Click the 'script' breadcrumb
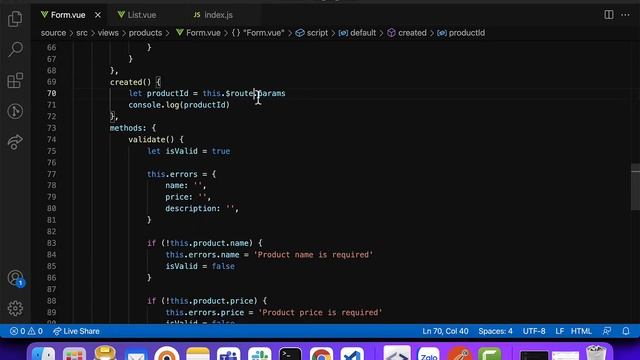The height and width of the screenshot is (360, 640). click(x=312, y=33)
